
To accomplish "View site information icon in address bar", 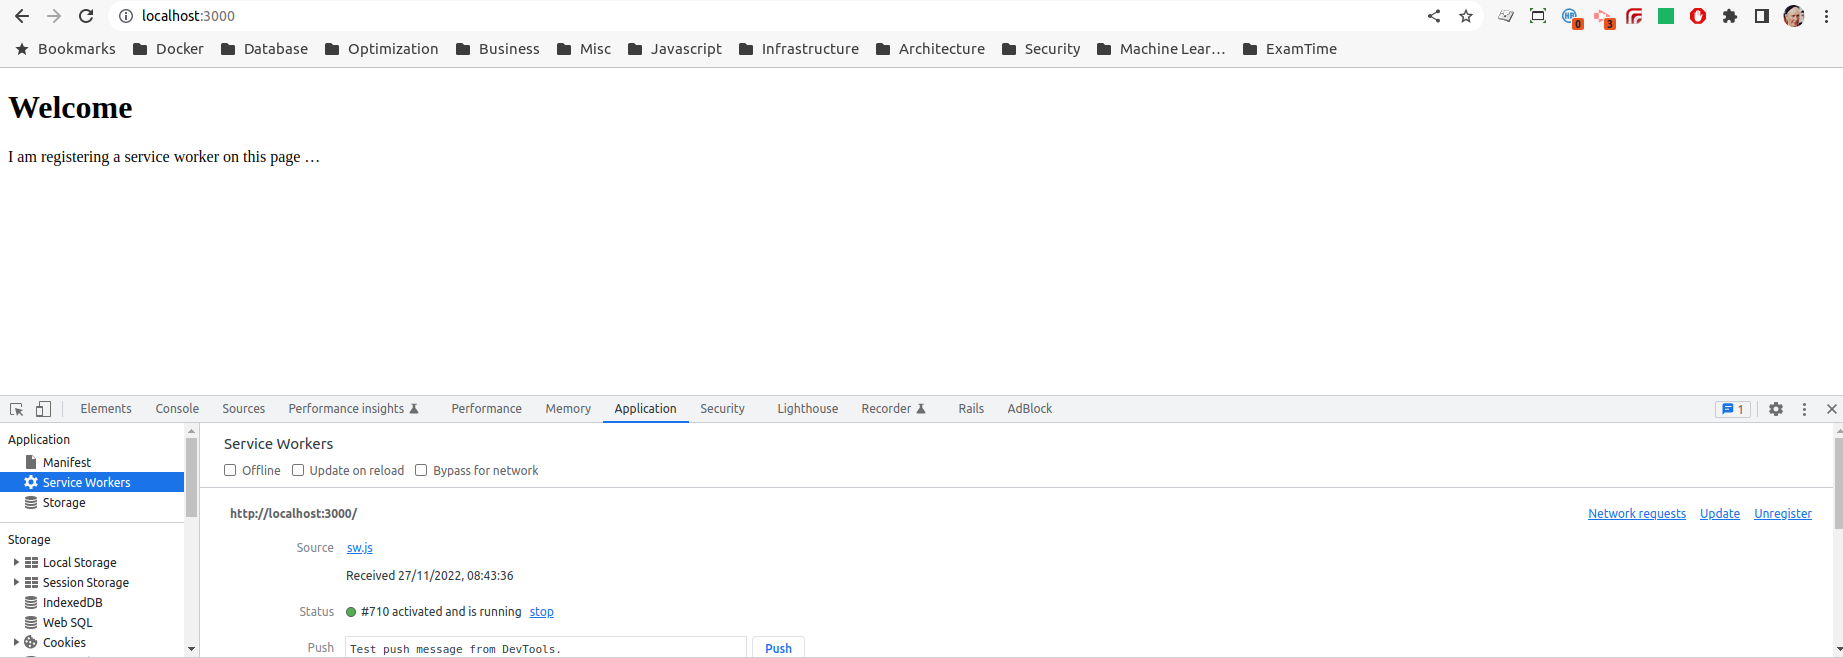I will (x=126, y=16).
